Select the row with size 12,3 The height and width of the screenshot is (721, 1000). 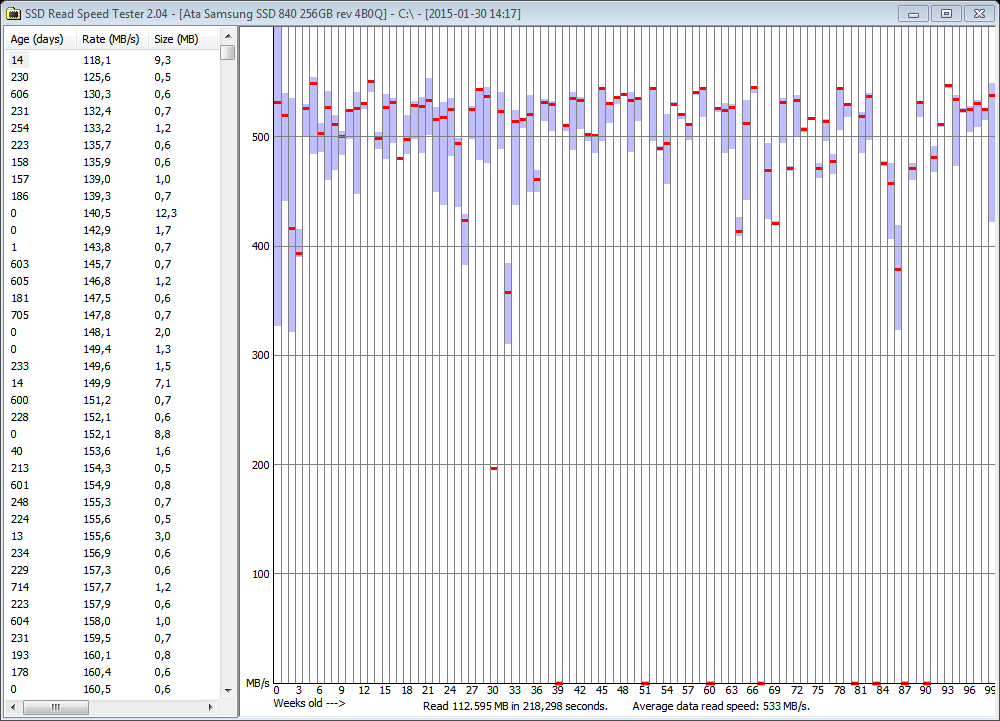point(112,213)
